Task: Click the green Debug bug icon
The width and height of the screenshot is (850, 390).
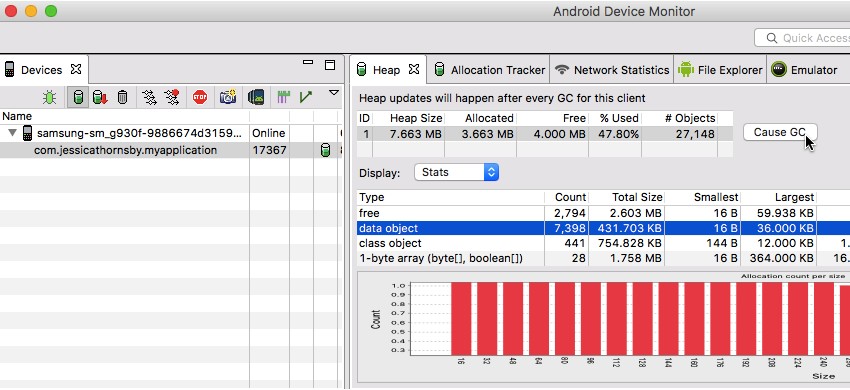Action: (49, 97)
